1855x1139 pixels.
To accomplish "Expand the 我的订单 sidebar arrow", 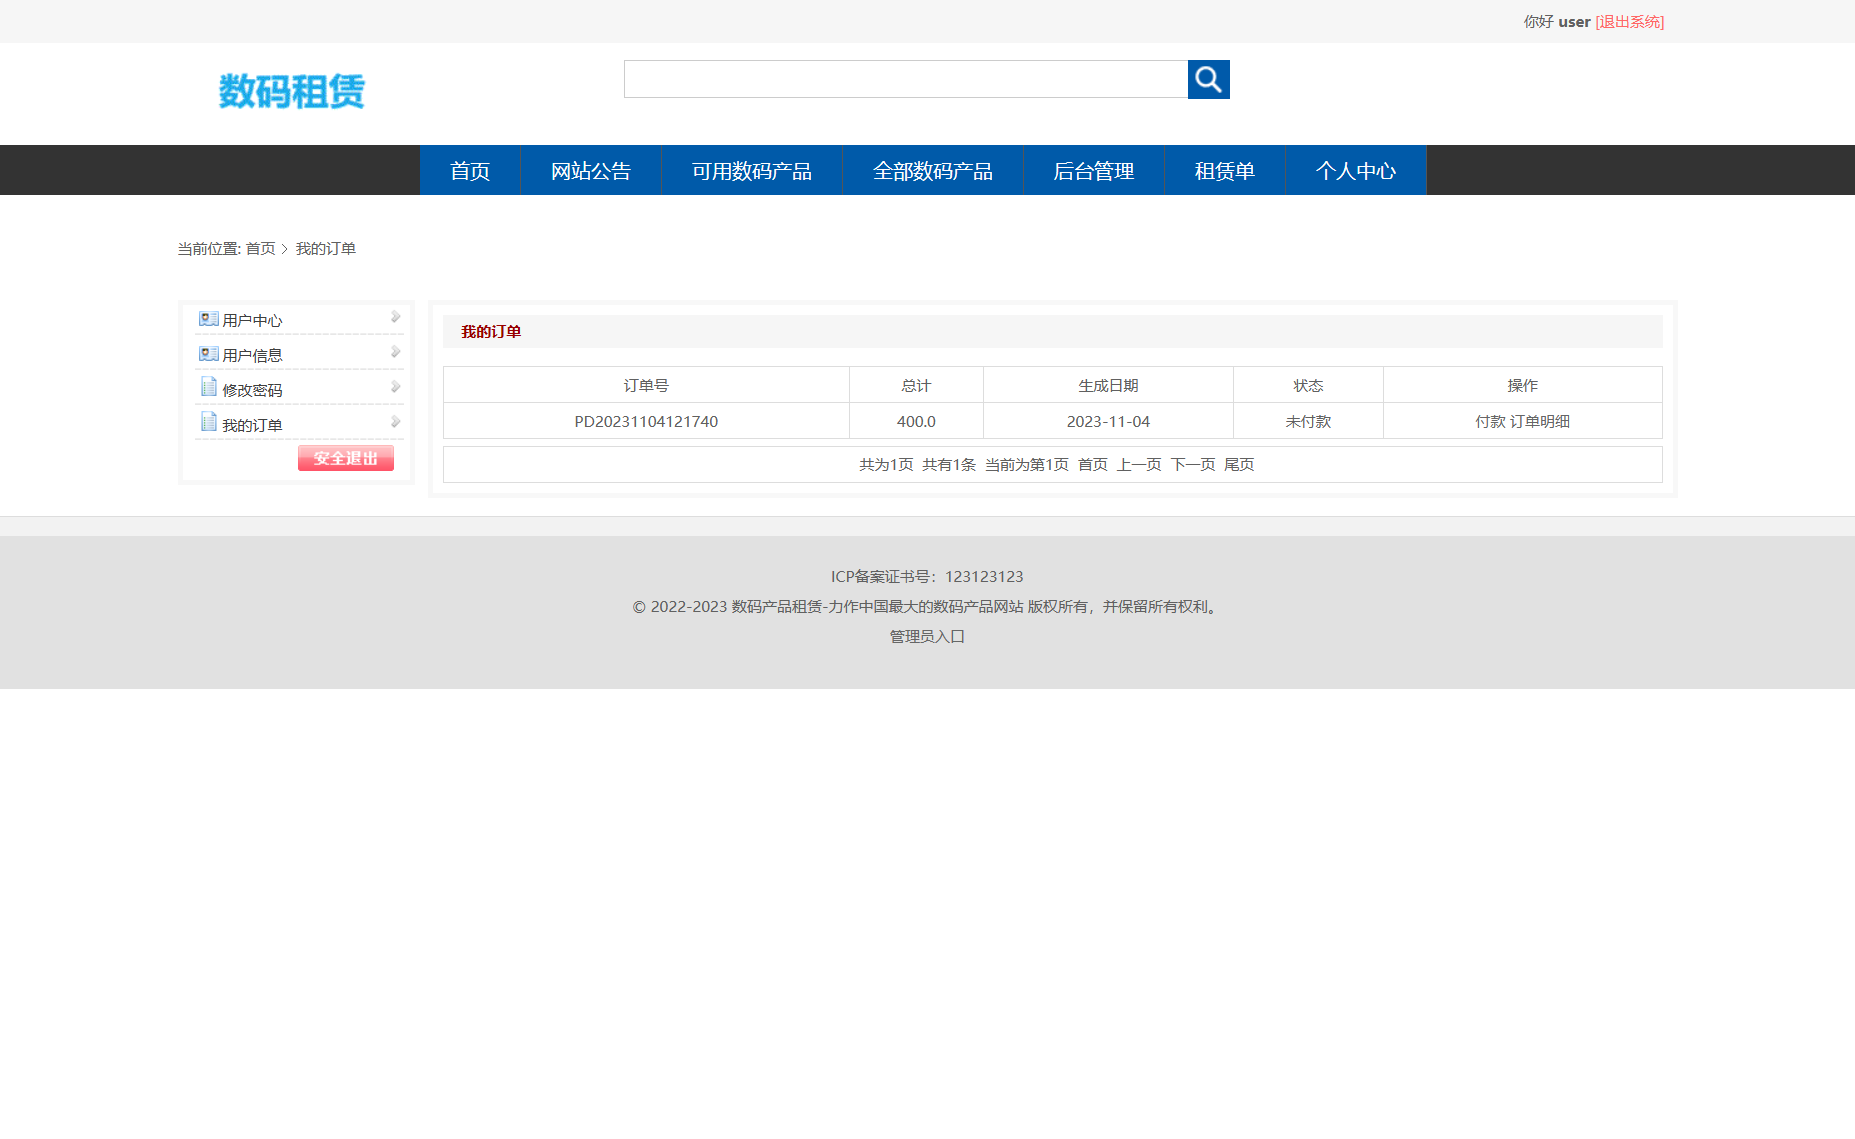I will 396,421.
